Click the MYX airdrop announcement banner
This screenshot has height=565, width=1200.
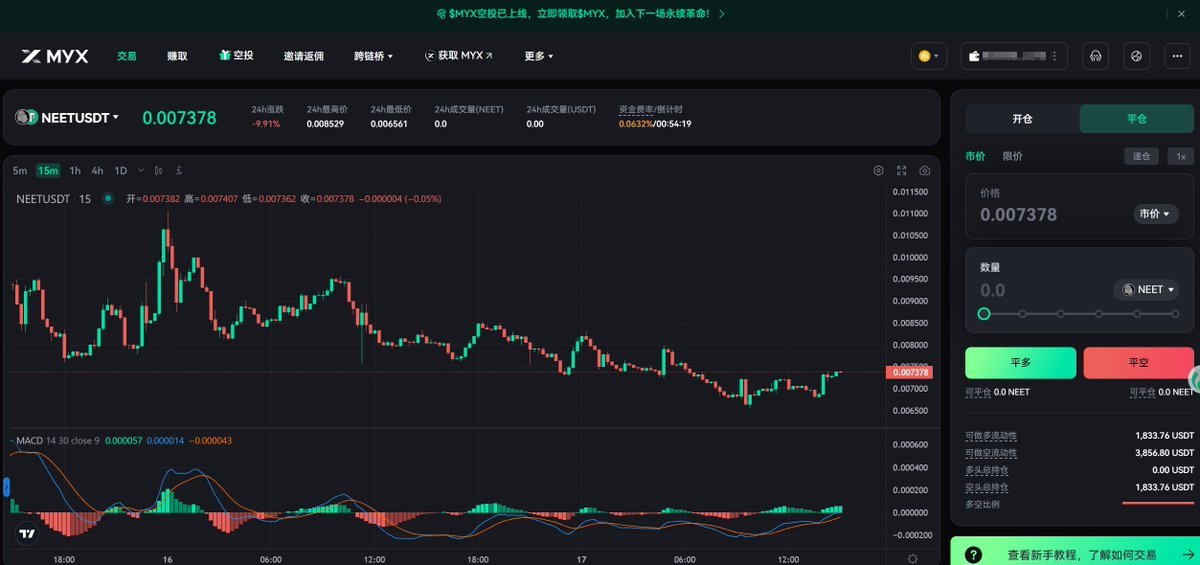(581, 14)
